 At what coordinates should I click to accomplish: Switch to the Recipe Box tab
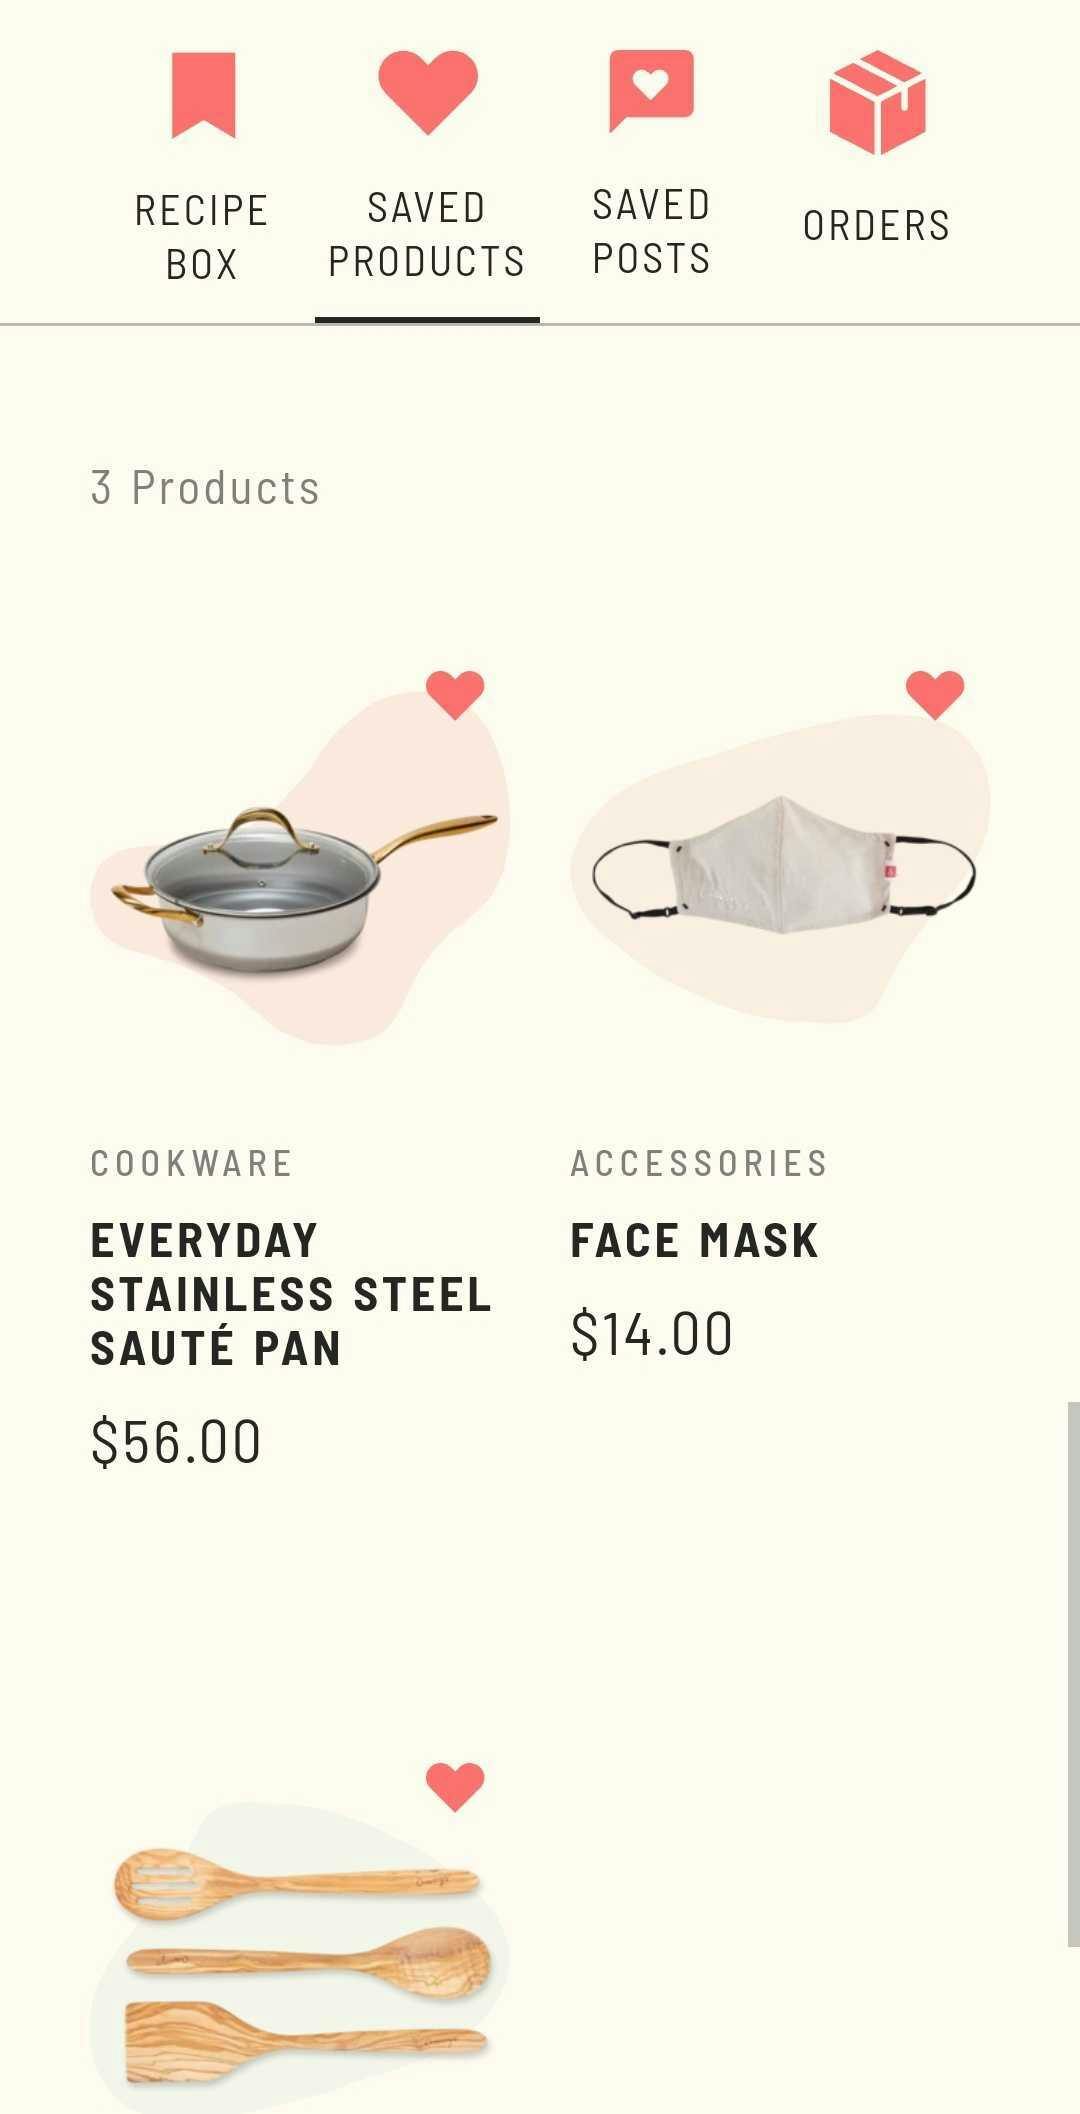coord(202,237)
